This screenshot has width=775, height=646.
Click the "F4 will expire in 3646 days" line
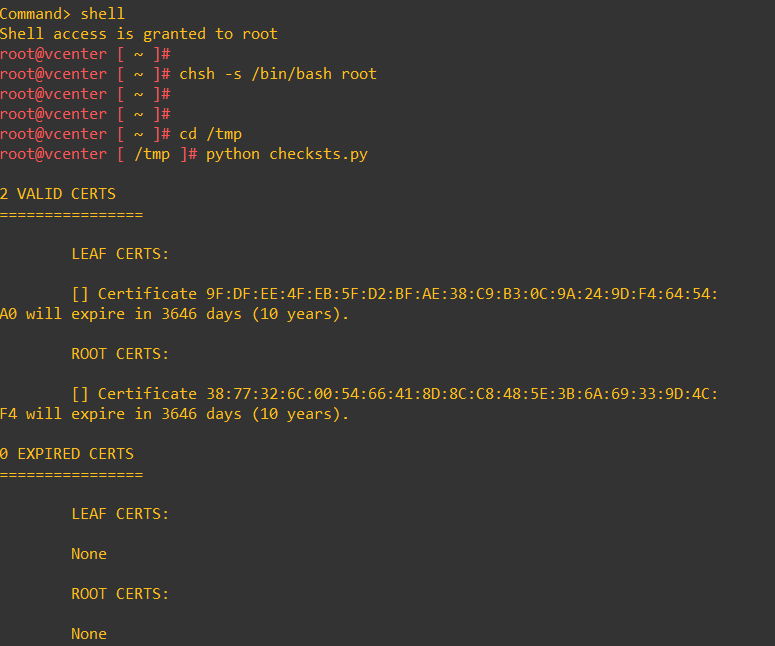(175, 414)
